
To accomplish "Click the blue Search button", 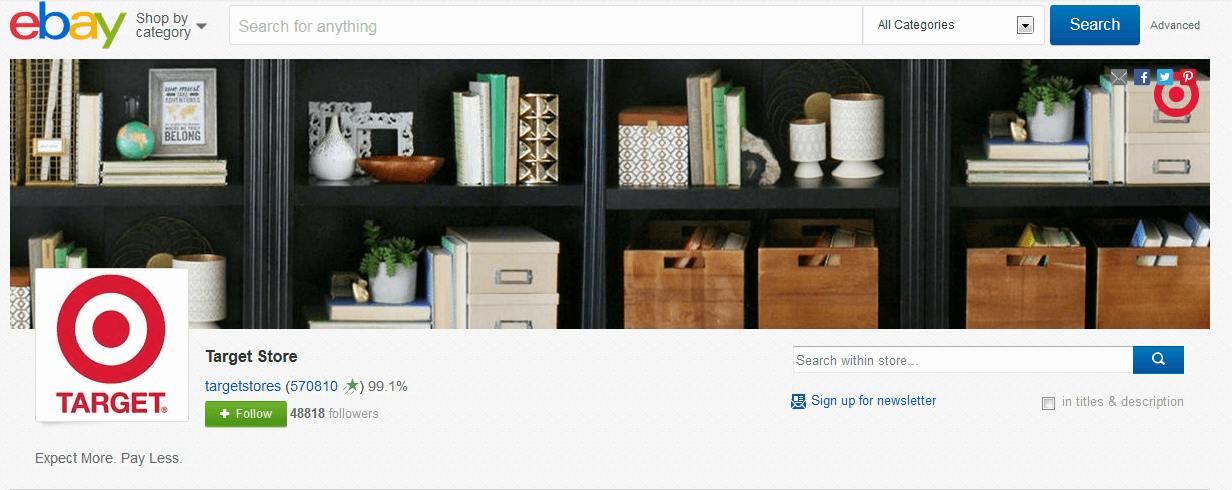I will pyautogui.click(x=1095, y=25).
